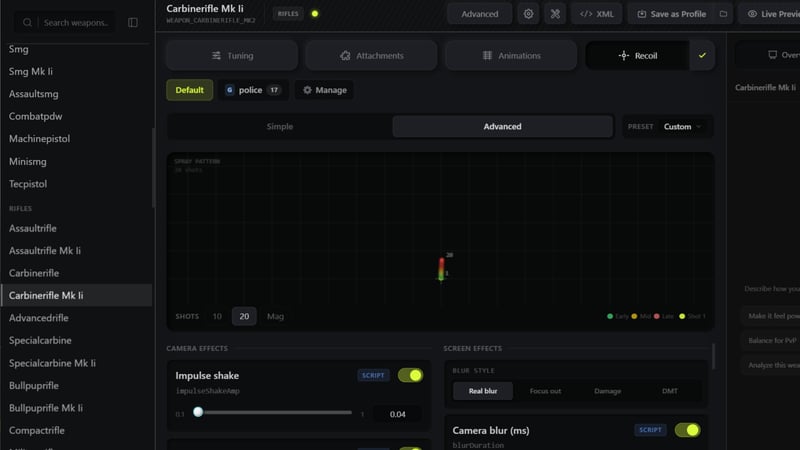Set shots to Mag

[x=276, y=316]
